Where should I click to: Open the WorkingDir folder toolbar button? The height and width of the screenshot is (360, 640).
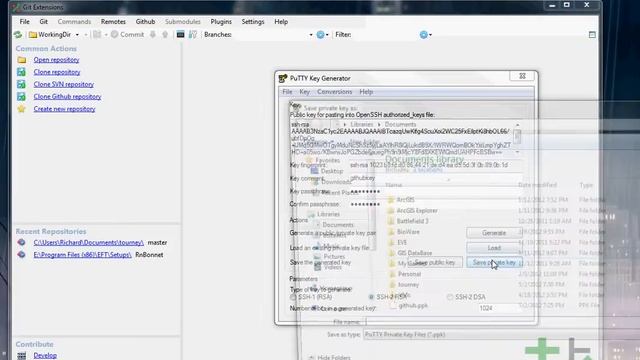pyautogui.click(x=50, y=35)
